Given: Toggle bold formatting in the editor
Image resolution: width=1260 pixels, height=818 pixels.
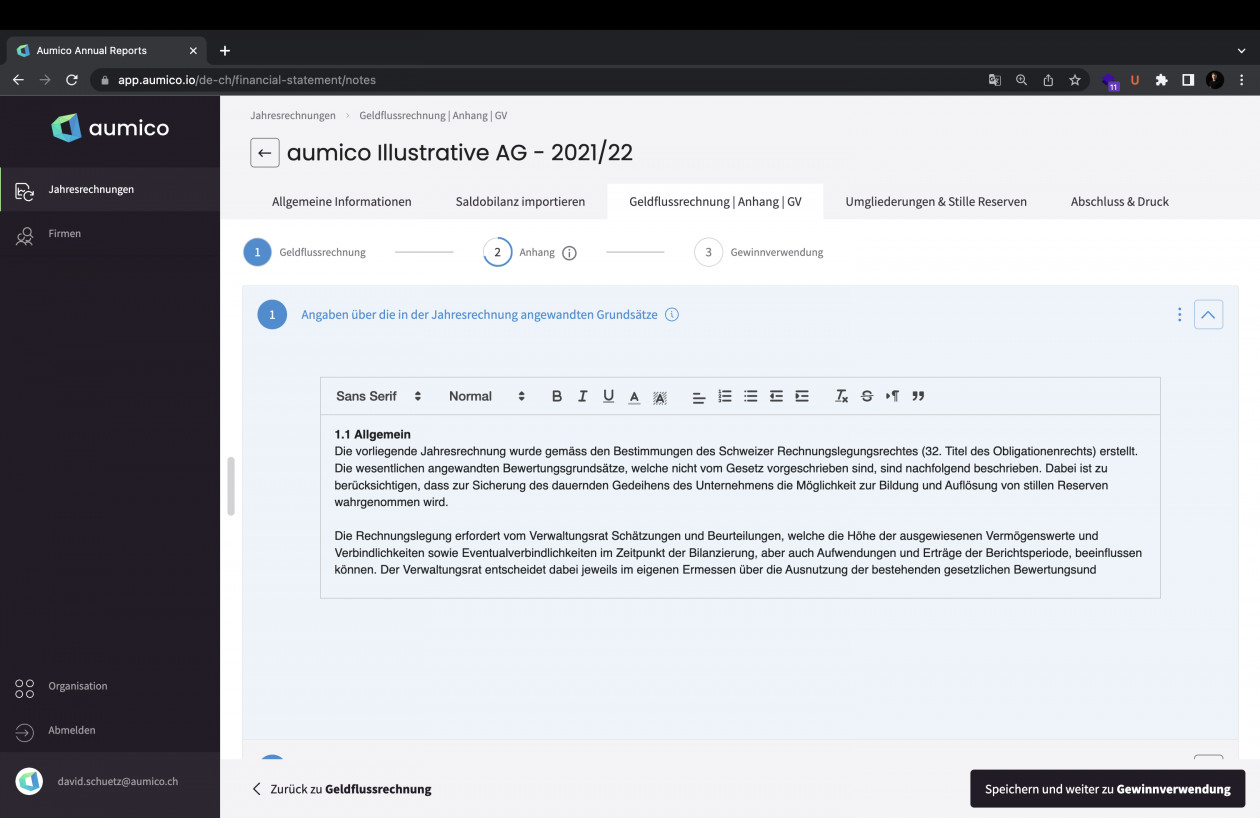Looking at the screenshot, I should pos(557,396).
